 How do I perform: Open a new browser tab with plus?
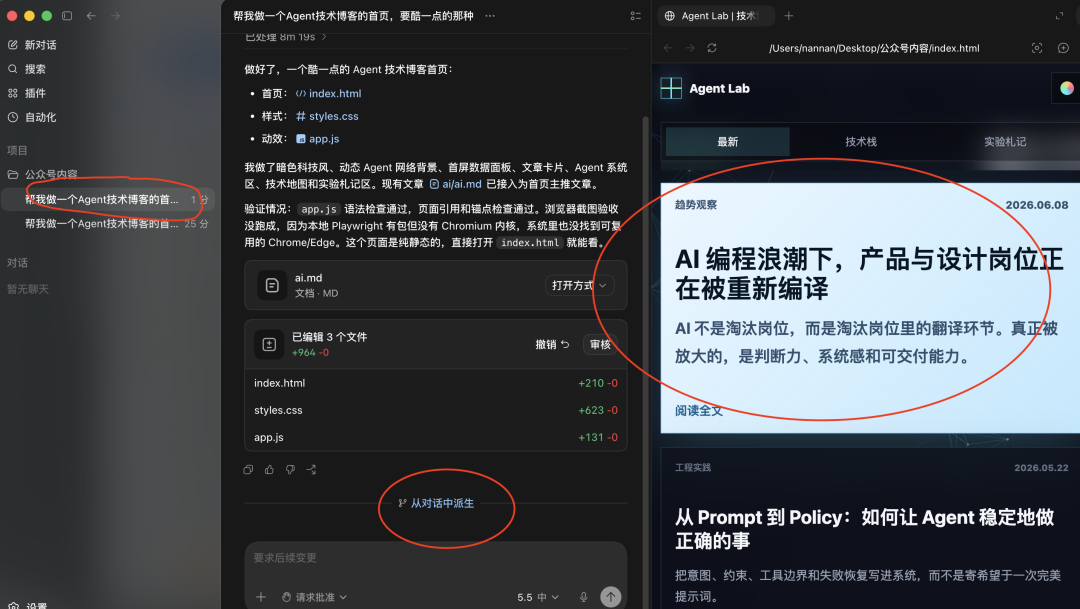pos(789,15)
